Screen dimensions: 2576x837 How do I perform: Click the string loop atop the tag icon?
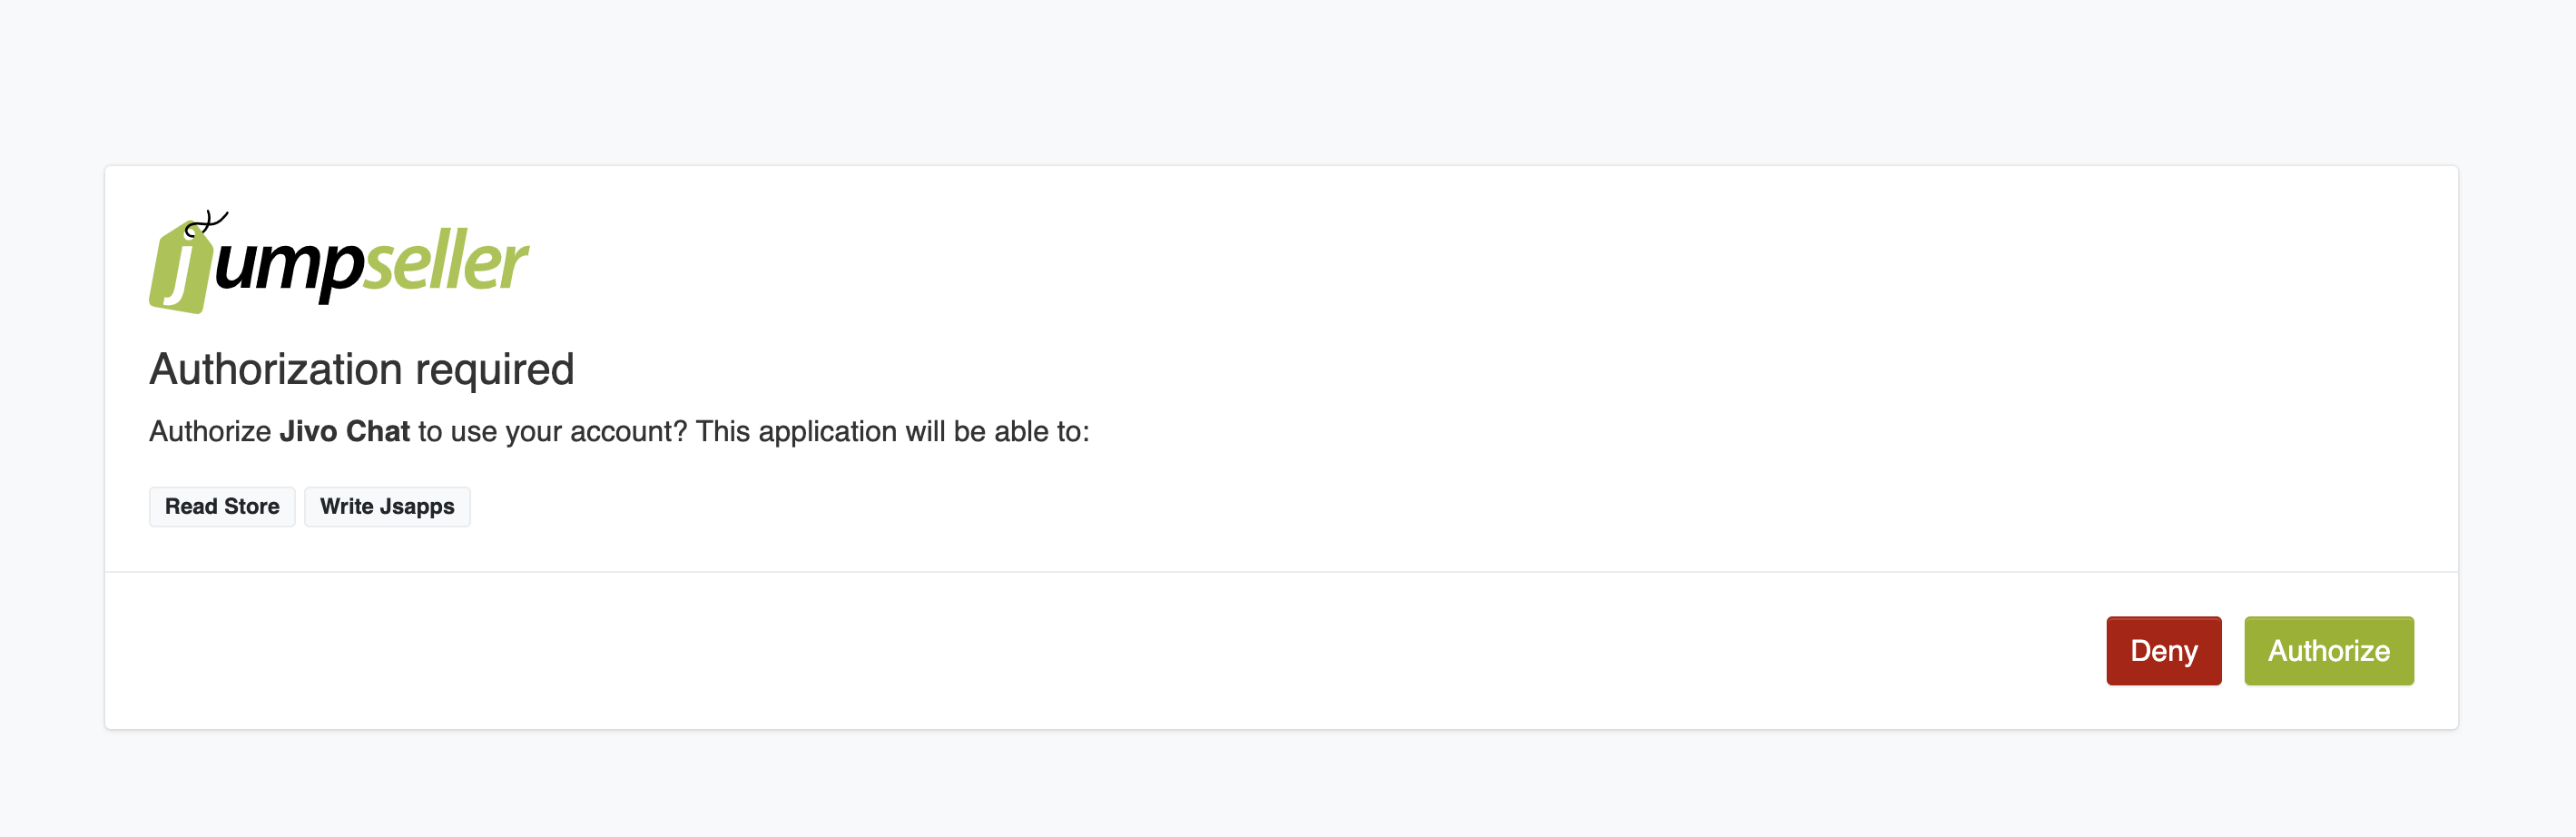[x=206, y=223]
